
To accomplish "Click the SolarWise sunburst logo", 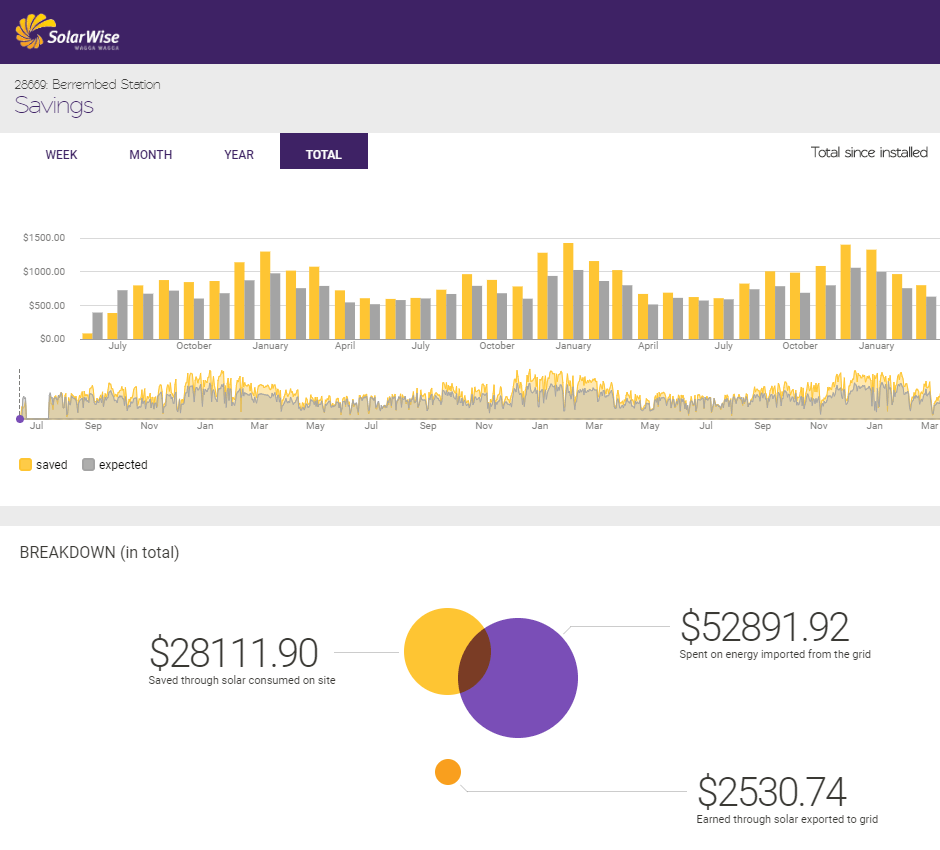I will 32,32.
